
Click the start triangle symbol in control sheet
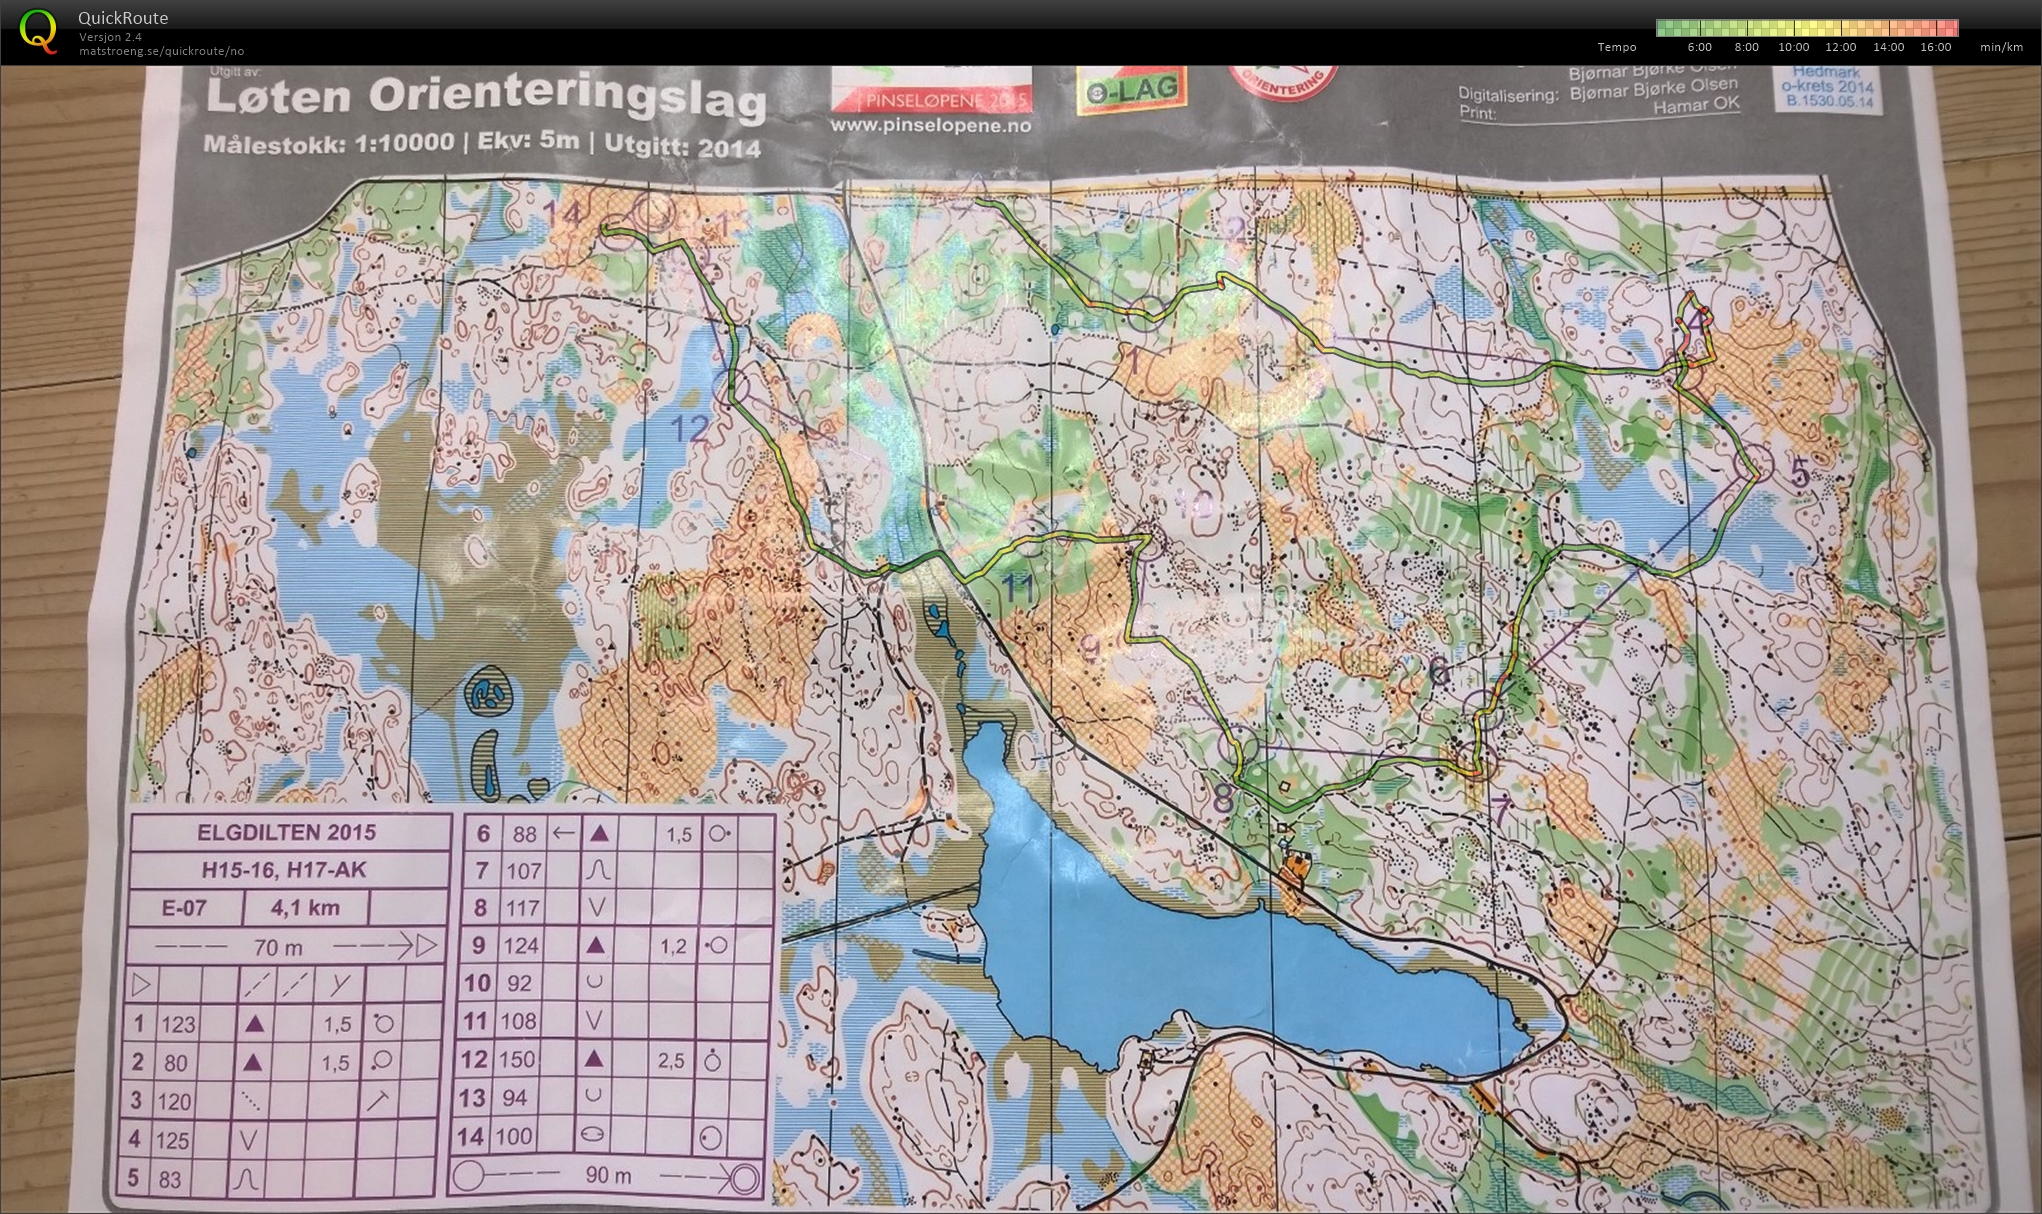click(x=142, y=985)
